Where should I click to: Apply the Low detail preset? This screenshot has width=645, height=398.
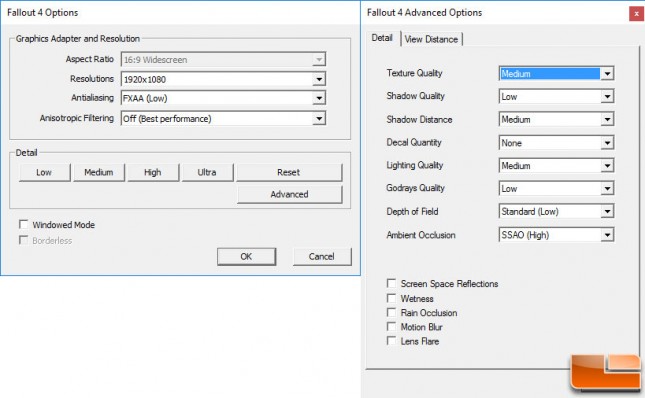point(44,172)
